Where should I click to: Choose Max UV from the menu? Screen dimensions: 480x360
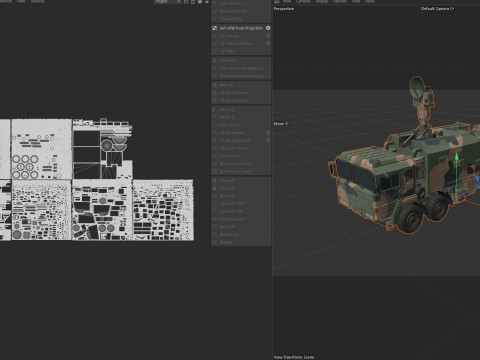point(241,85)
